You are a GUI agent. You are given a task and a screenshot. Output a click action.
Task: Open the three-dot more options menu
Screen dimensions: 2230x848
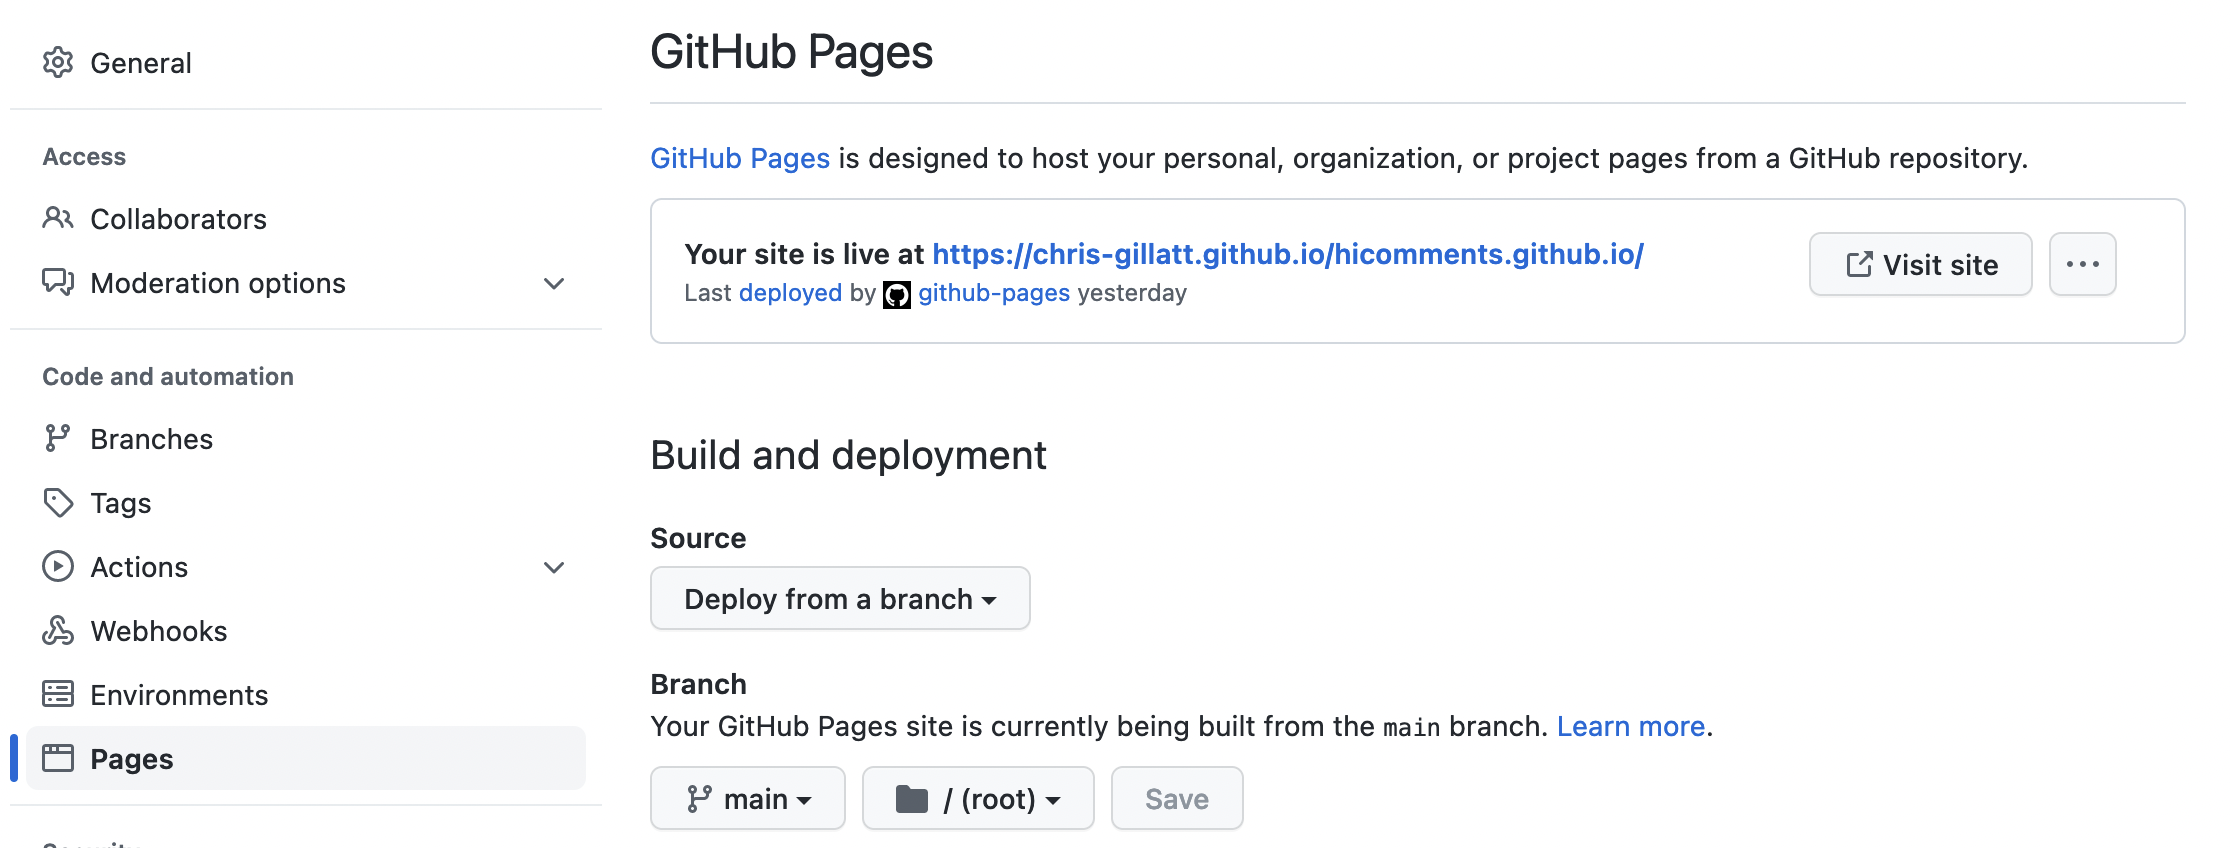pyautogui.click(x=2082, y=265)
